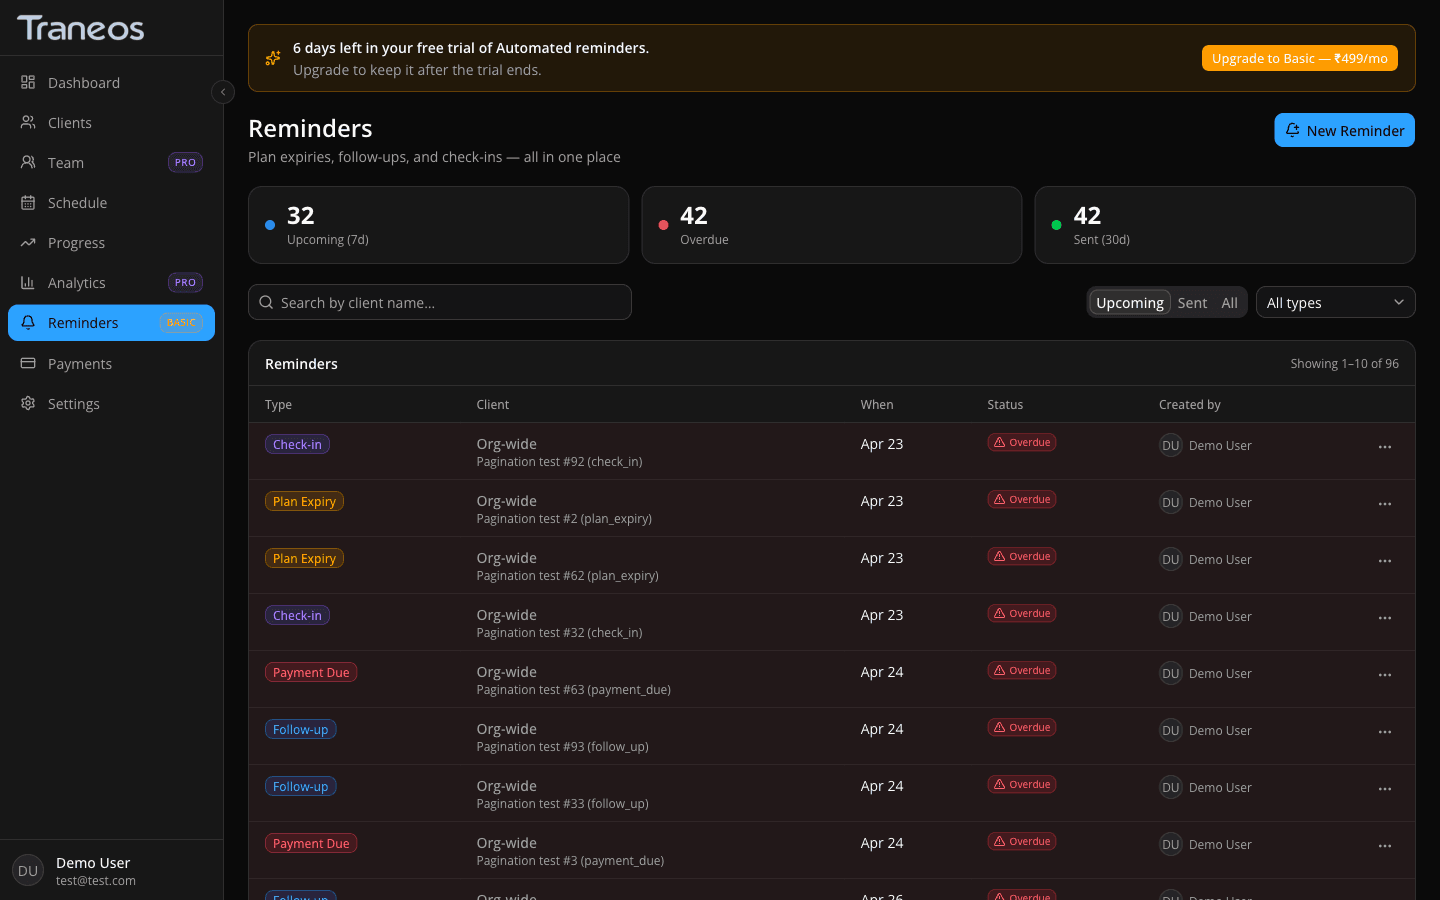Image resolution: width=1440 pixels, height=900 pixels.
Task: Go to Clients in sidebar
Action: [x=111, y=123]
